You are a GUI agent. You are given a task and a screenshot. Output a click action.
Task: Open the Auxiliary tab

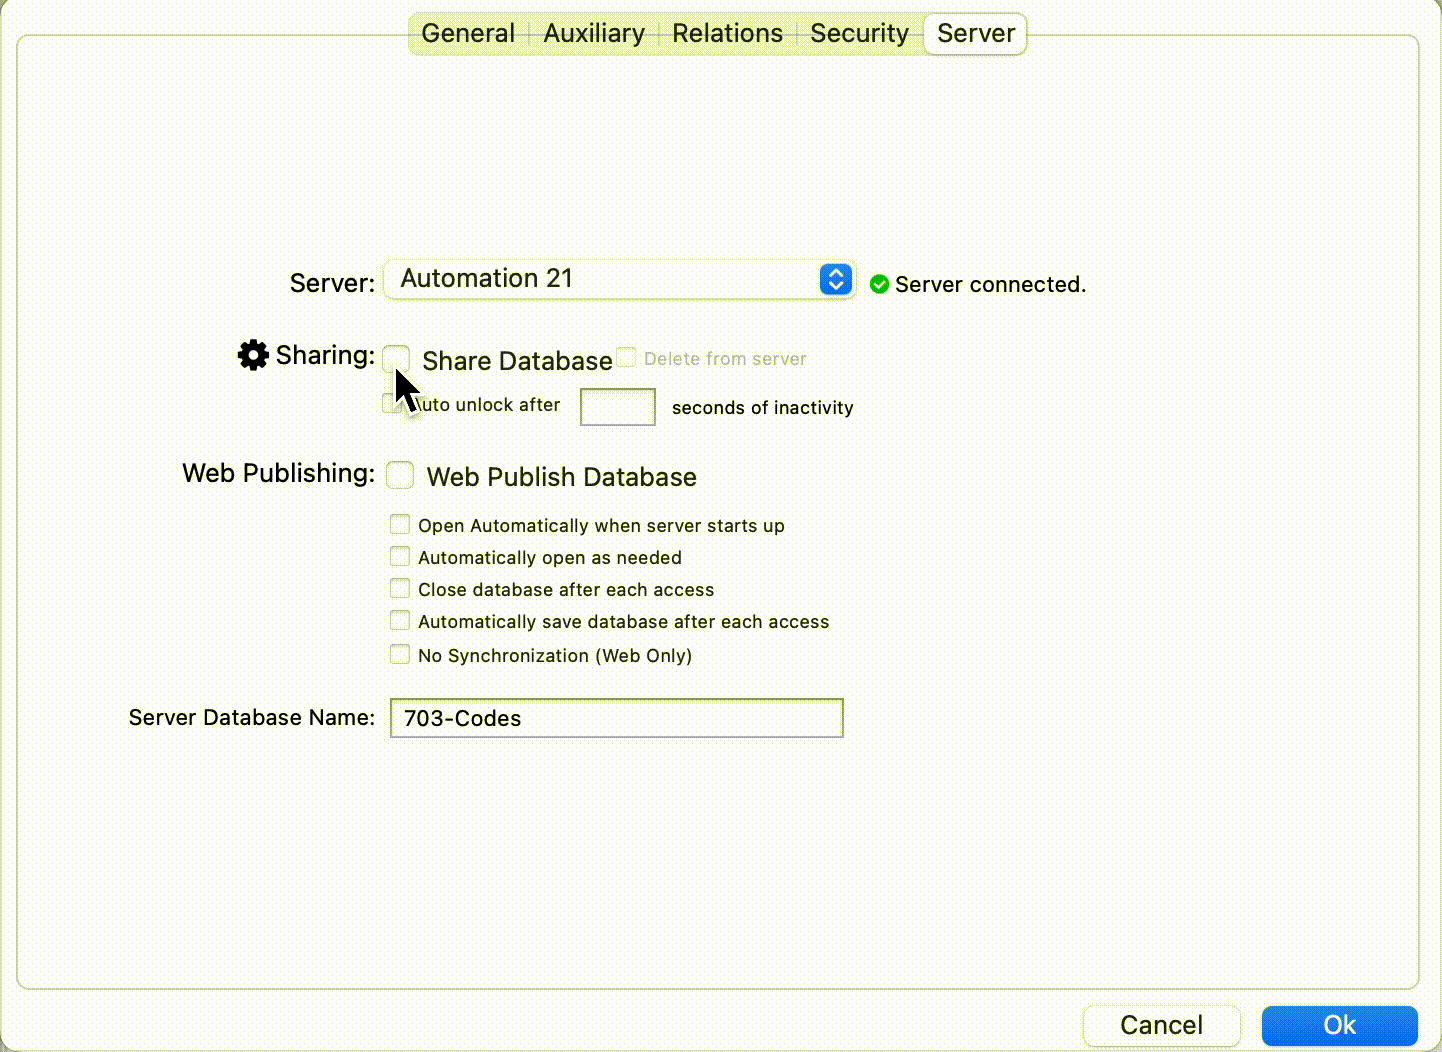(x=594, y=34)
